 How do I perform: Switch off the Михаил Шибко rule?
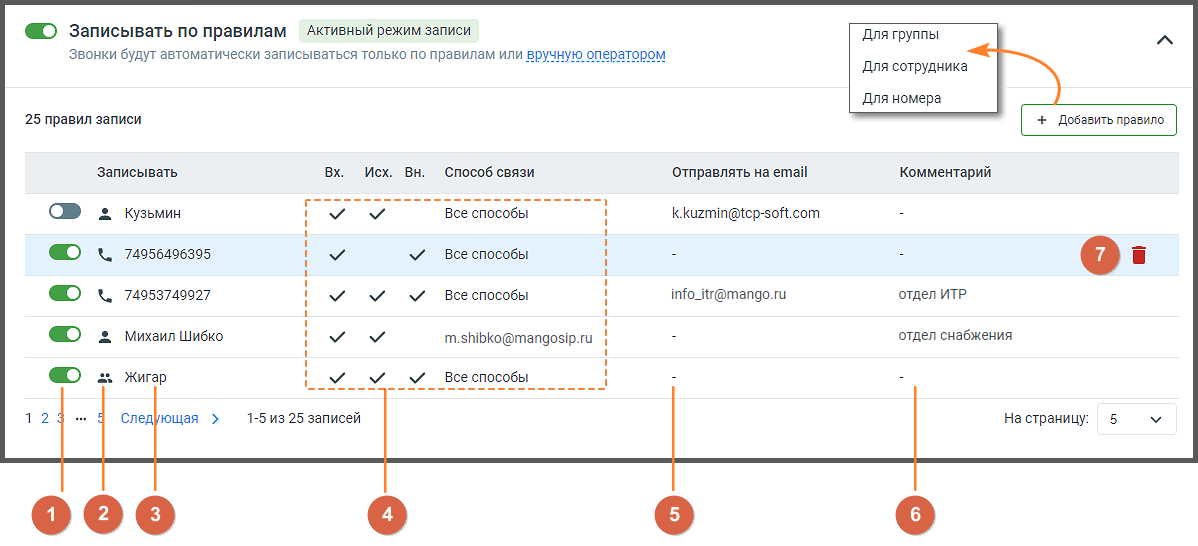[65, 334]
